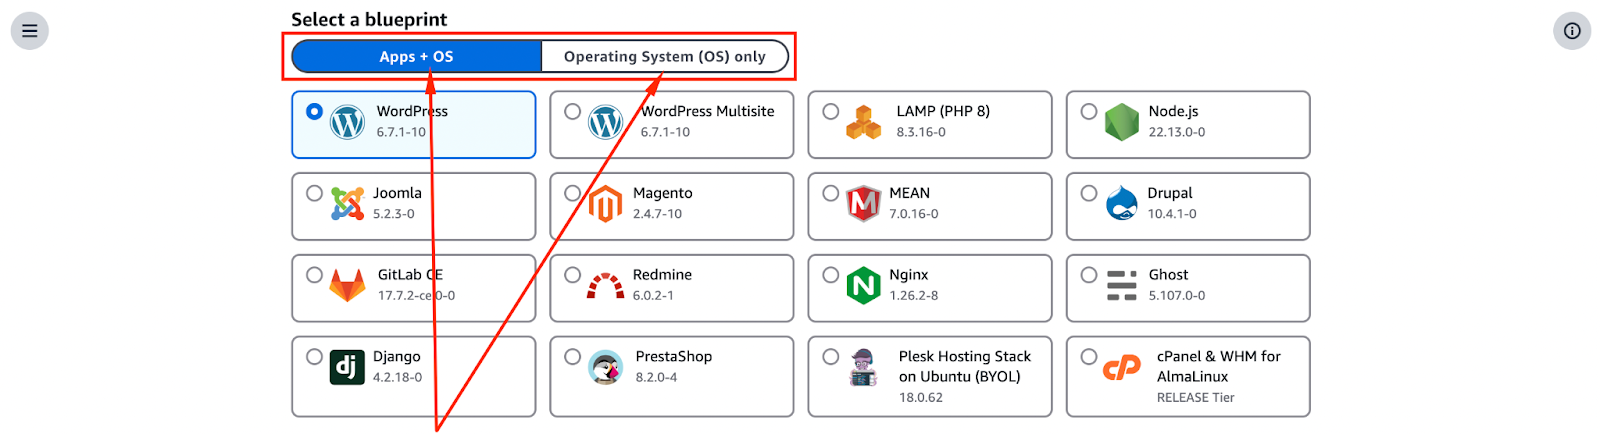Select the Plesk Hosting Stack radio button

click(x=830, y=357)
